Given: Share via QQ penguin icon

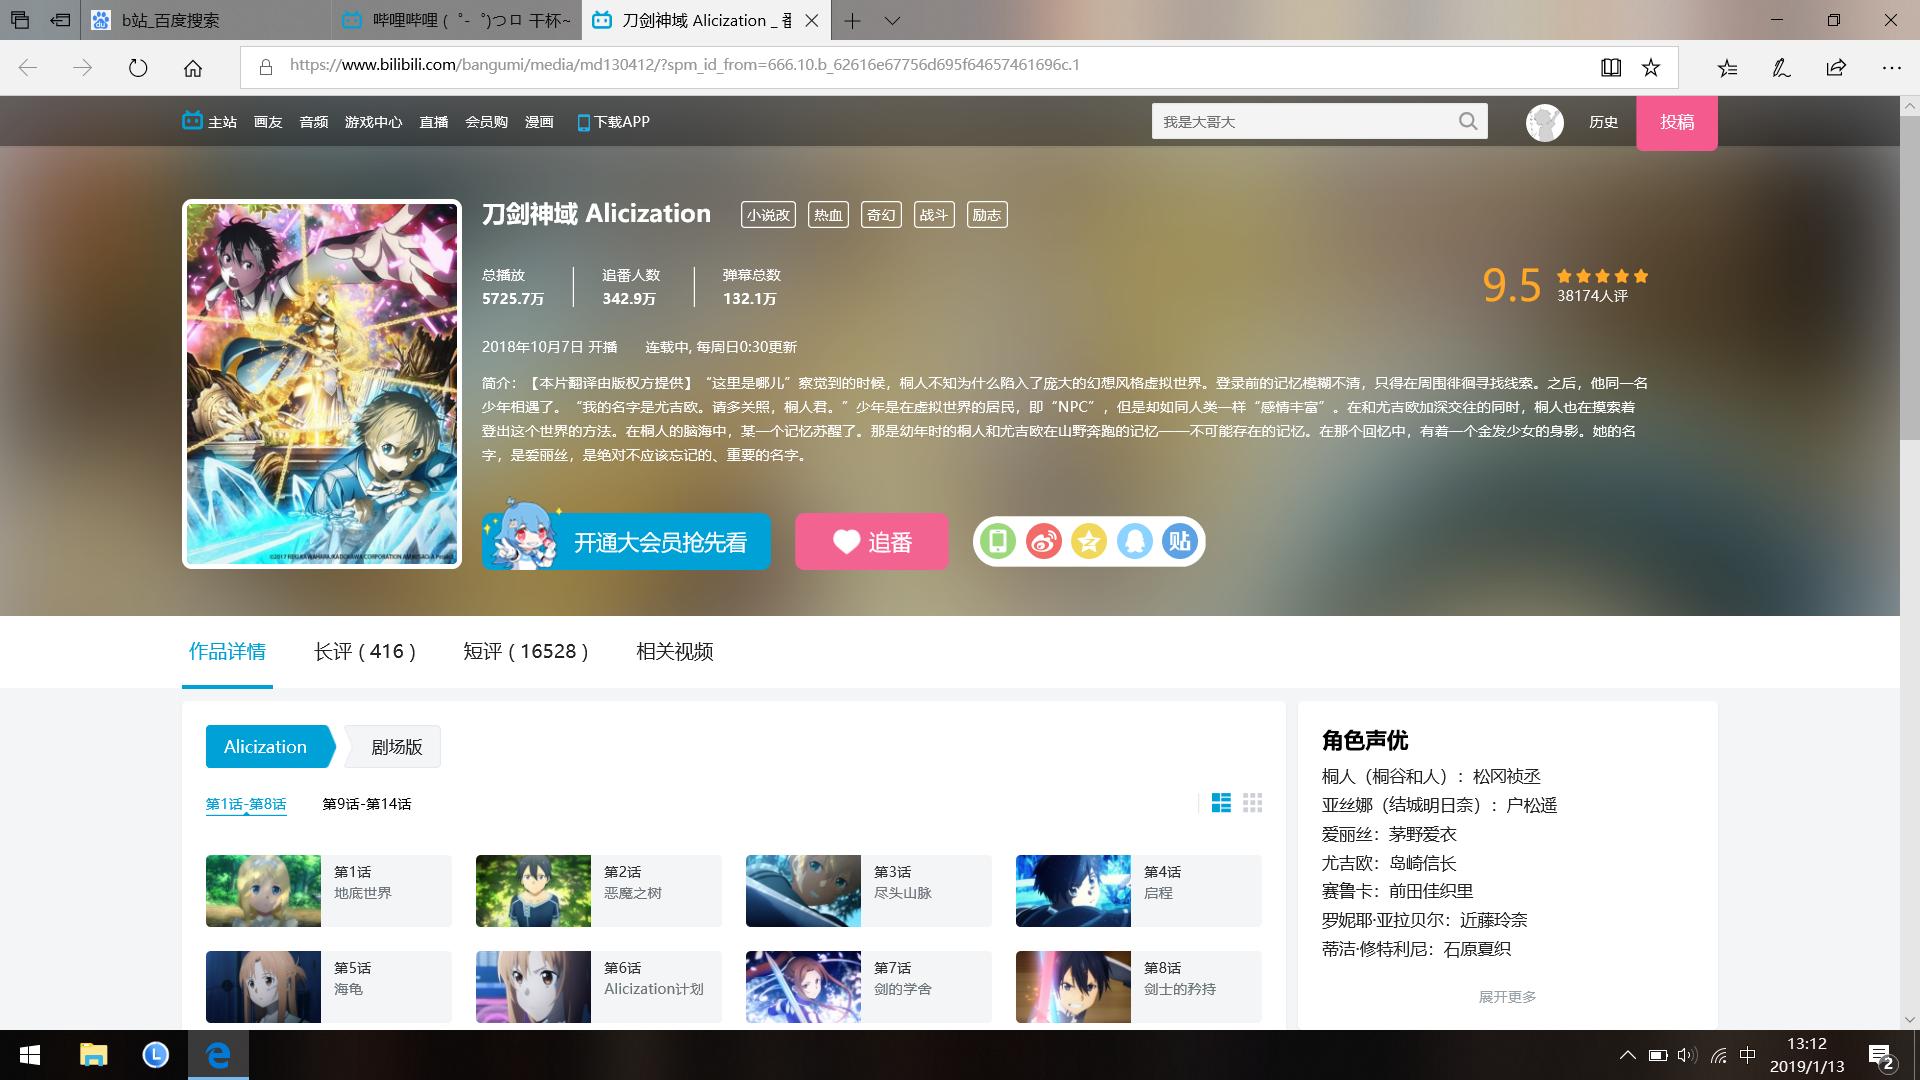Looking at the screenshot, I should click(1133, 541).
